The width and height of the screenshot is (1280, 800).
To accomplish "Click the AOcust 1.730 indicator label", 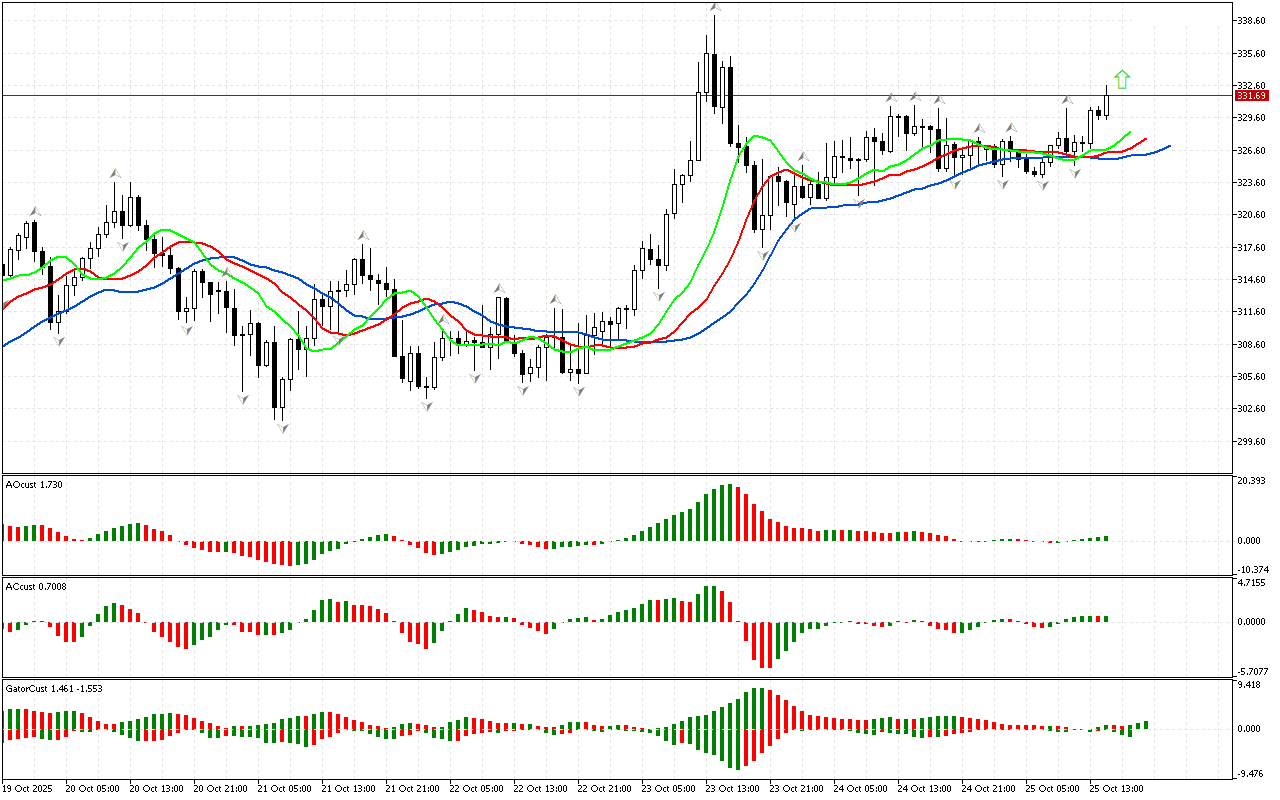I will click(36, 485).
